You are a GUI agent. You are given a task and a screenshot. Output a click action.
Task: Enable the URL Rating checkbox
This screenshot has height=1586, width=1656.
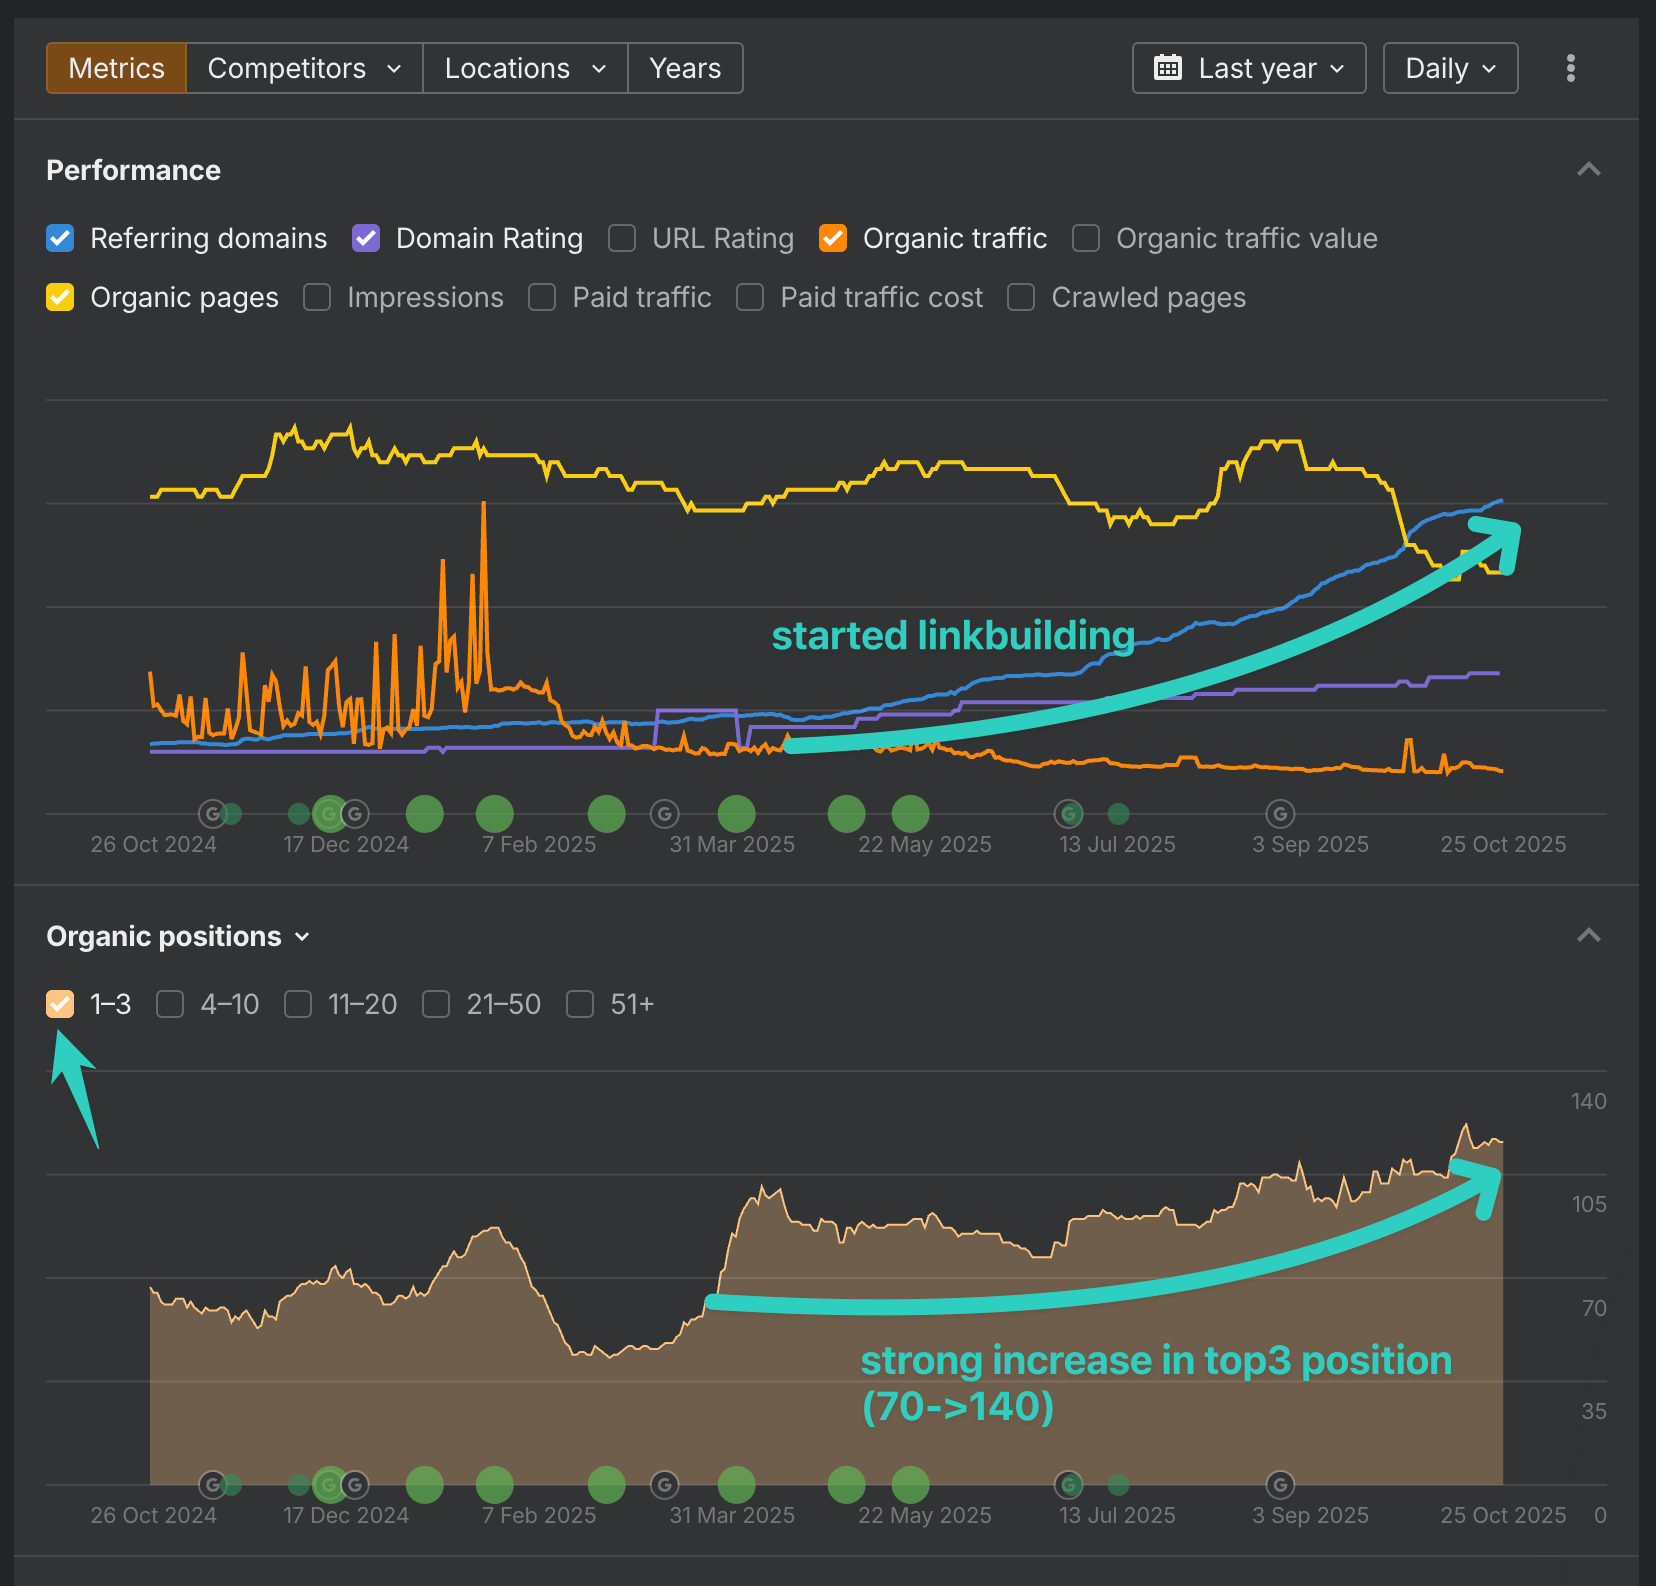[622, 238]
